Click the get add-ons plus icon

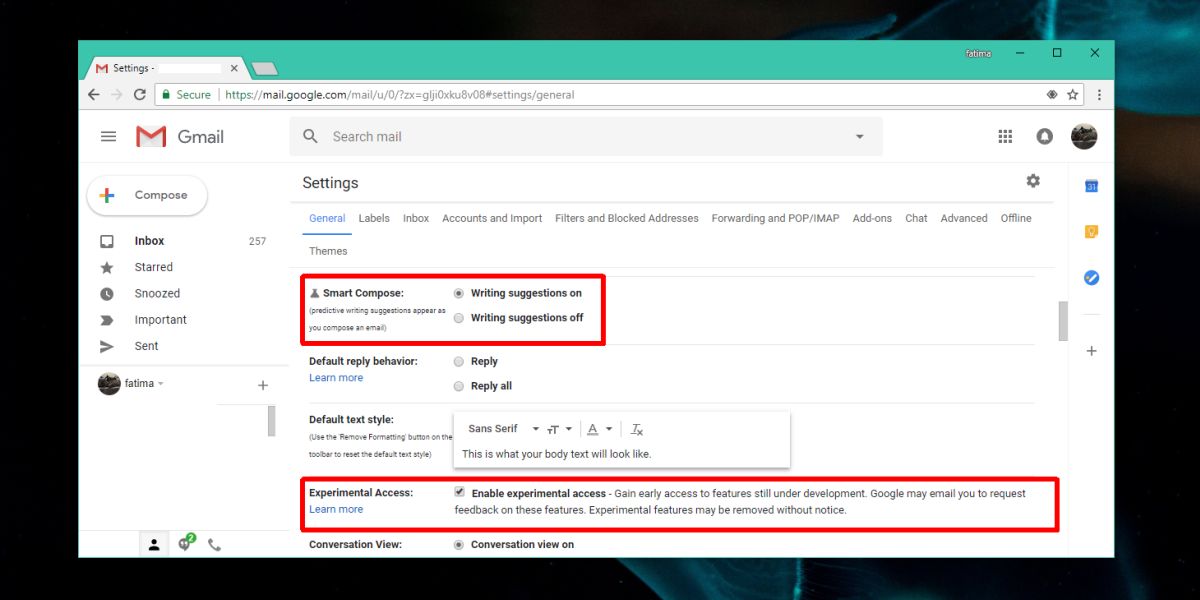(1091, 351)
